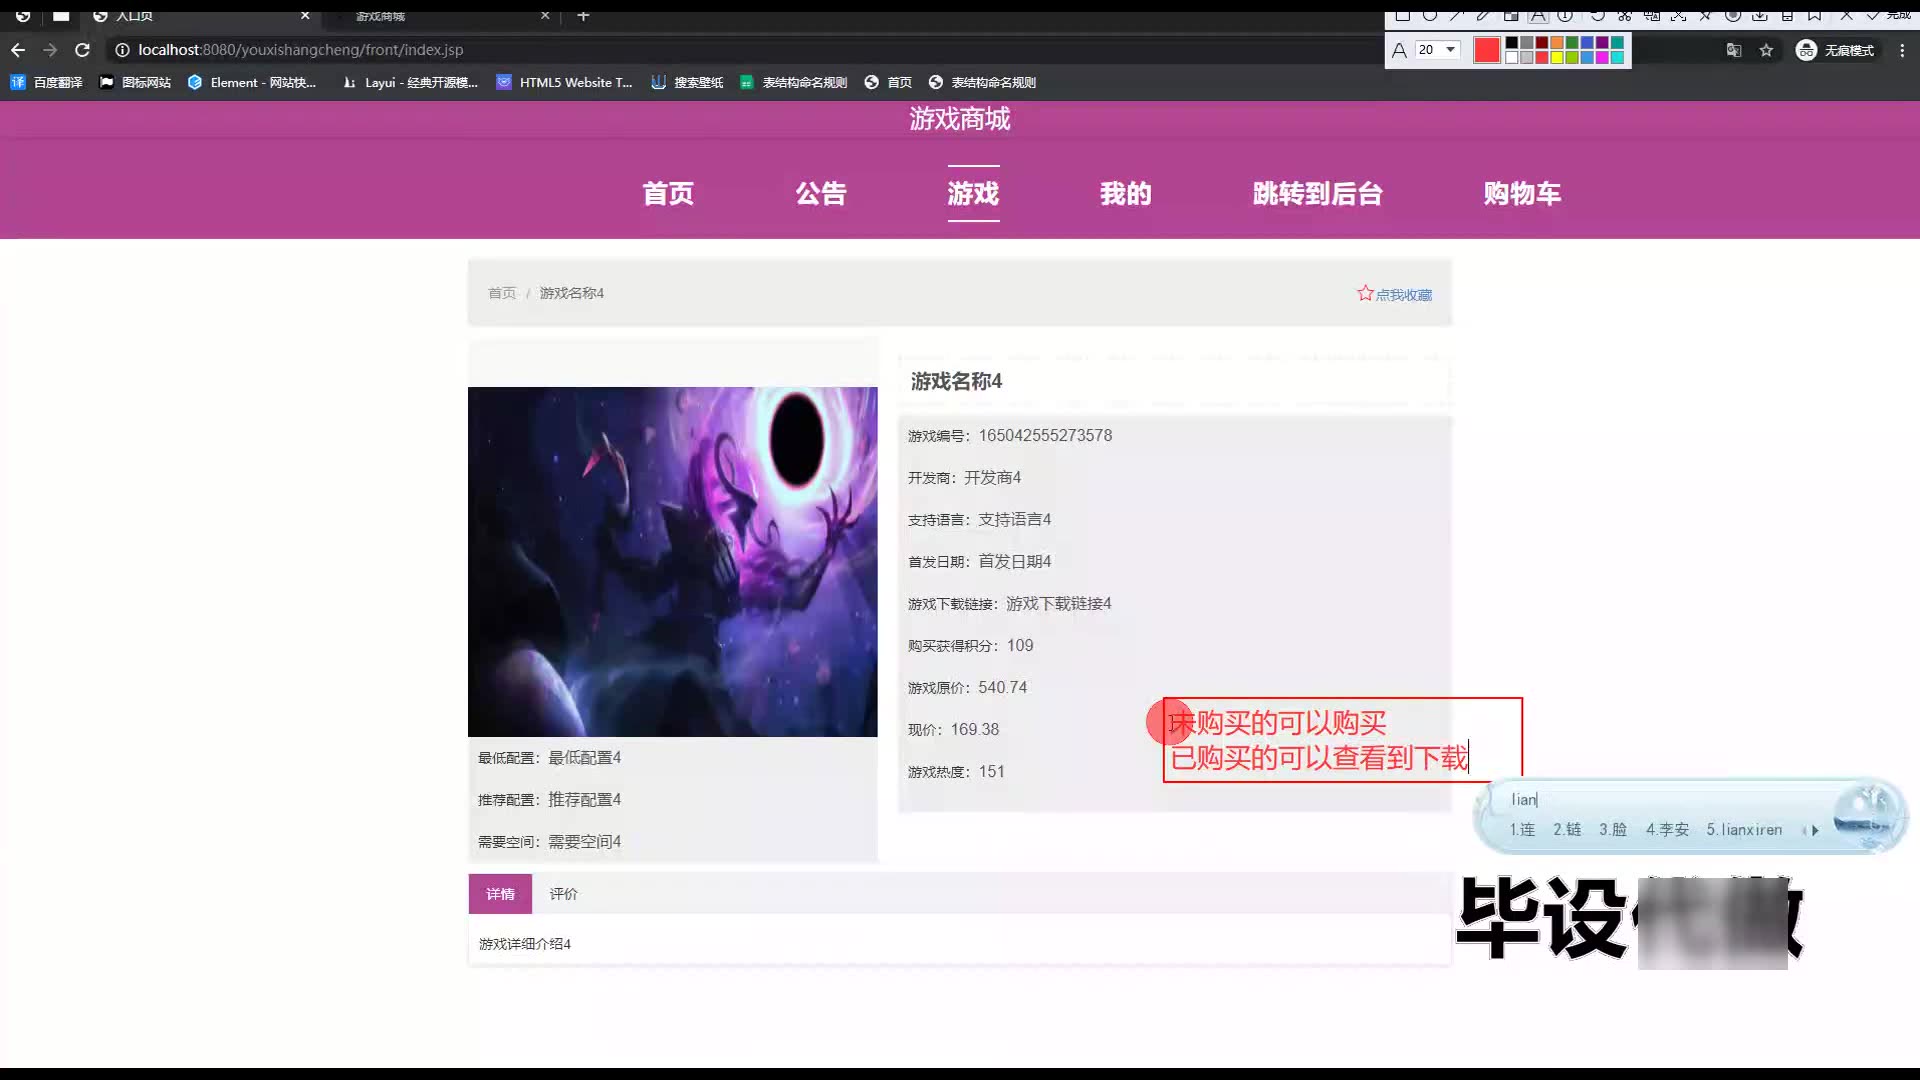Open the 游戏 navigation menu
1920x1080 pixels.
tap(973, 193)
